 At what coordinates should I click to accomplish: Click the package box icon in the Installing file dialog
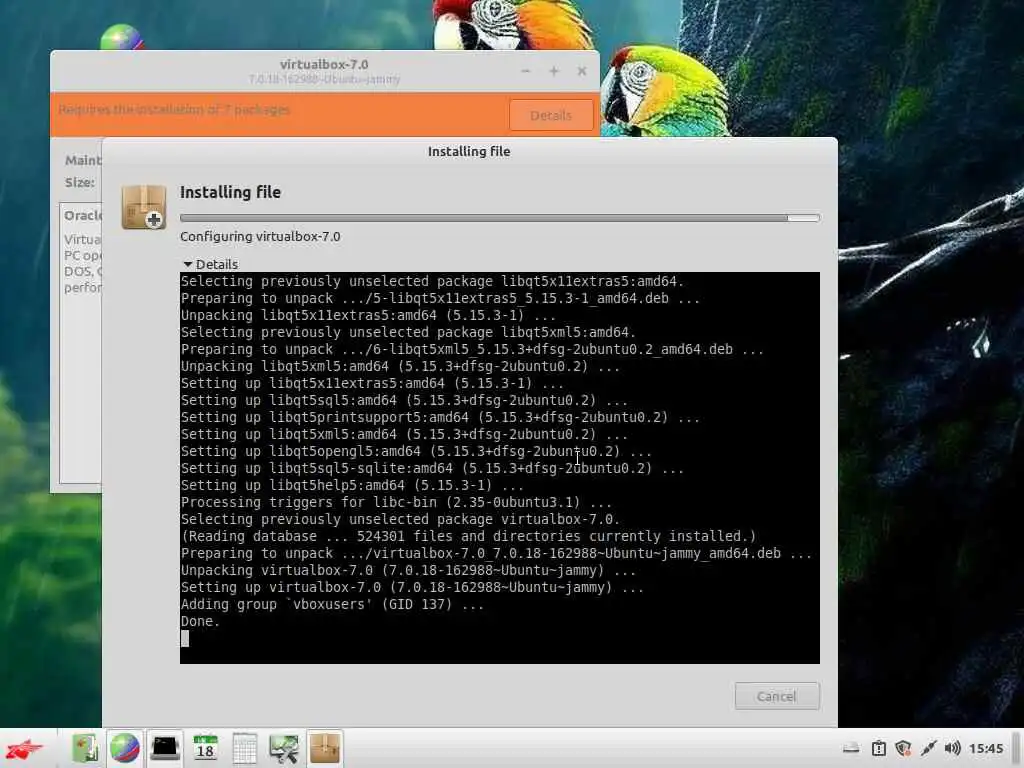pyautogui.click(x=144, y=207)
